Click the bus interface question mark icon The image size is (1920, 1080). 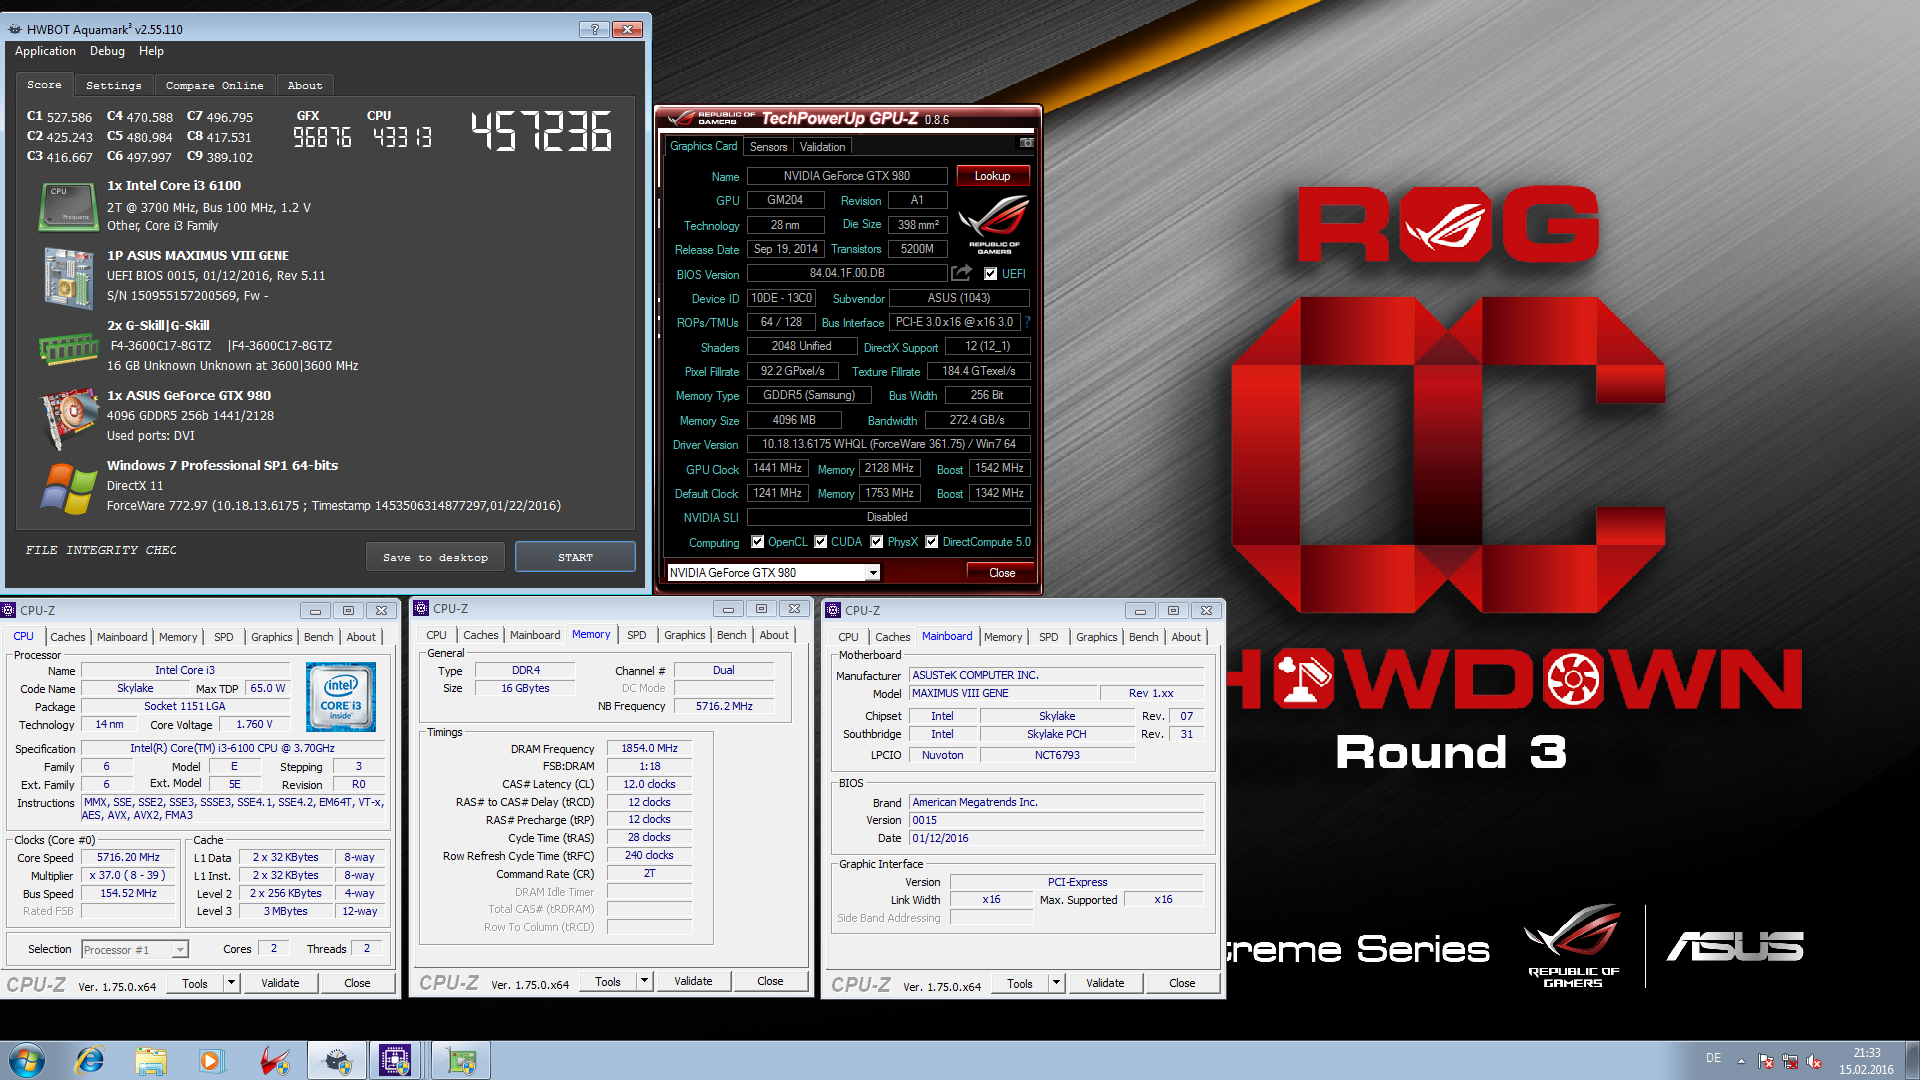1027,322
